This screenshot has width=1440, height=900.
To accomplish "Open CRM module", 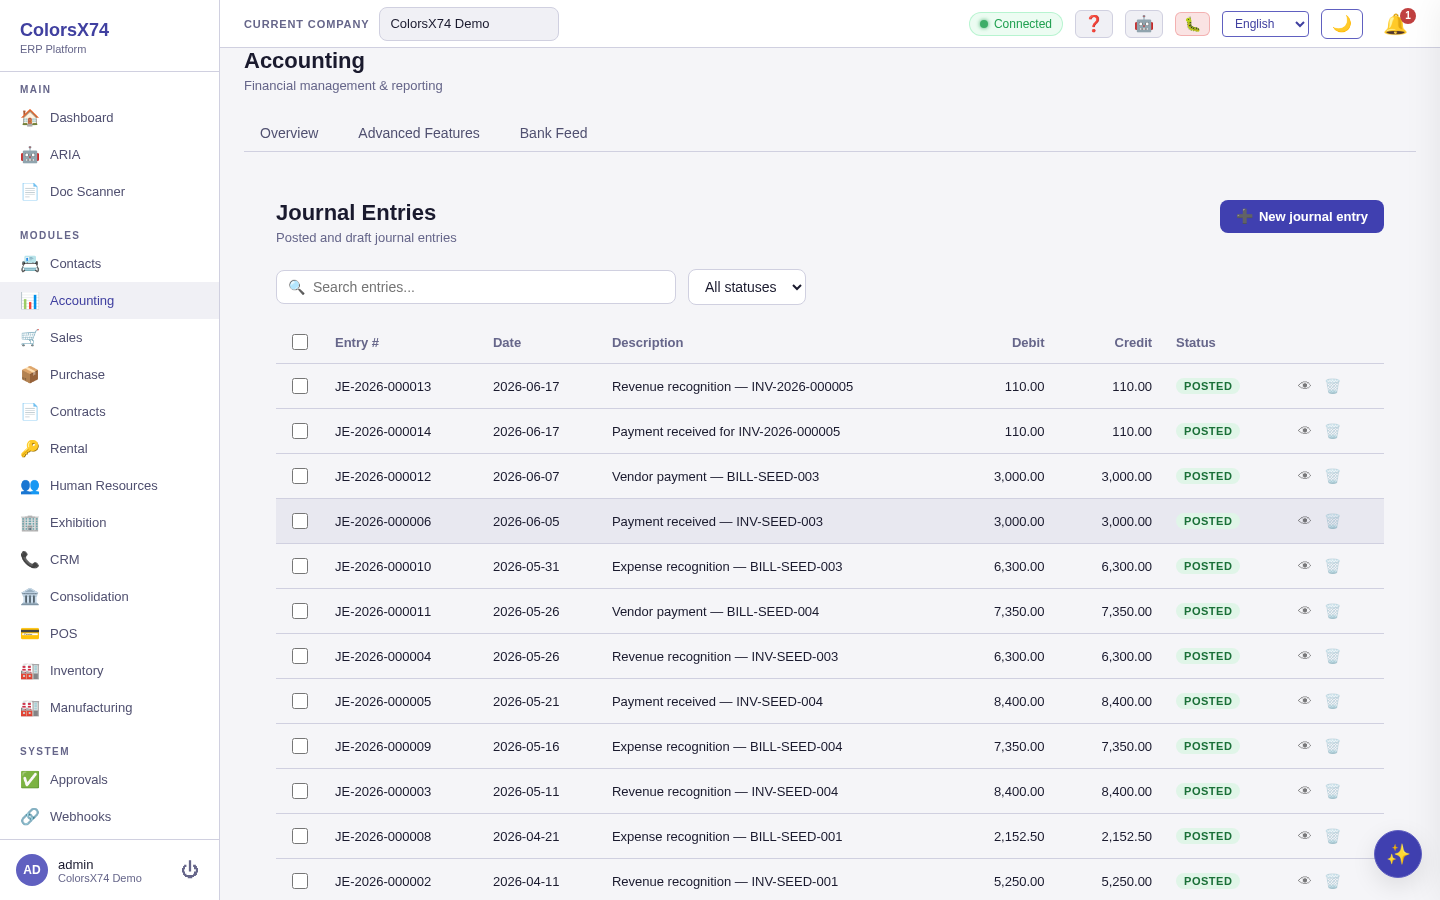I will pyautogui.click(x=110, y=559).
